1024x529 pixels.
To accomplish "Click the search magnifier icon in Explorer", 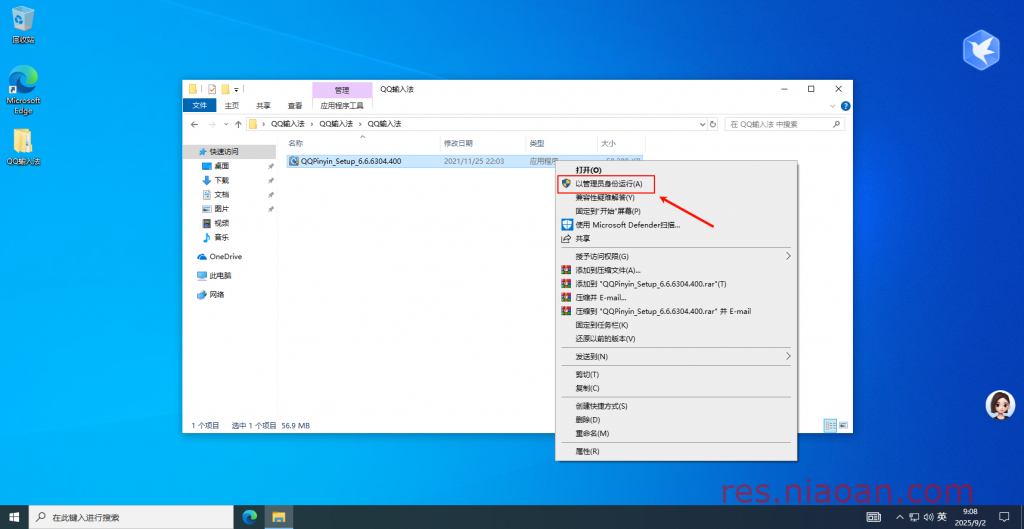I will point(836,124).
